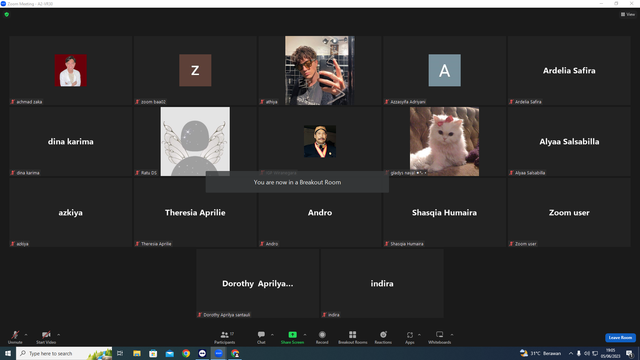This screenshot has width=640, height=360.
Task: Open video options arrow beside Start Video
Action: point(59,335)
